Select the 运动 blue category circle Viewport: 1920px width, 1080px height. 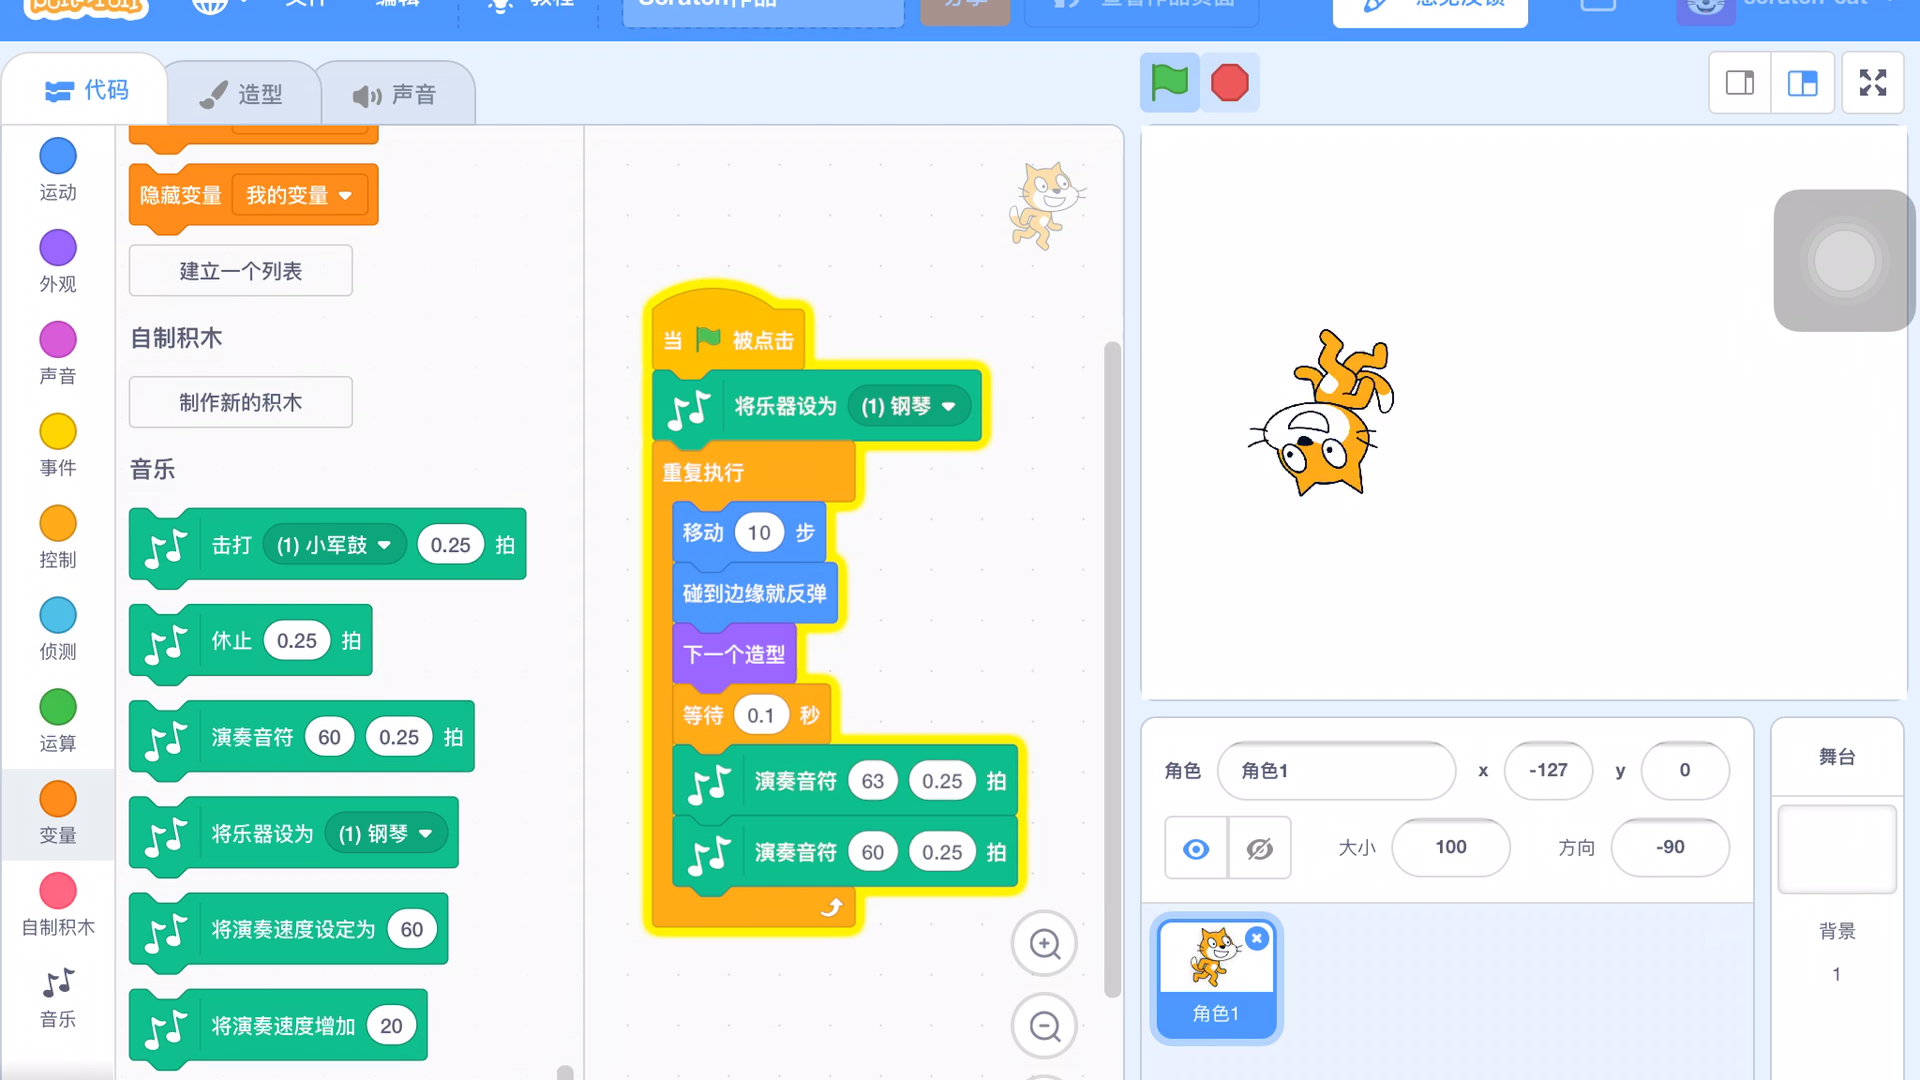tap(58, 156)
